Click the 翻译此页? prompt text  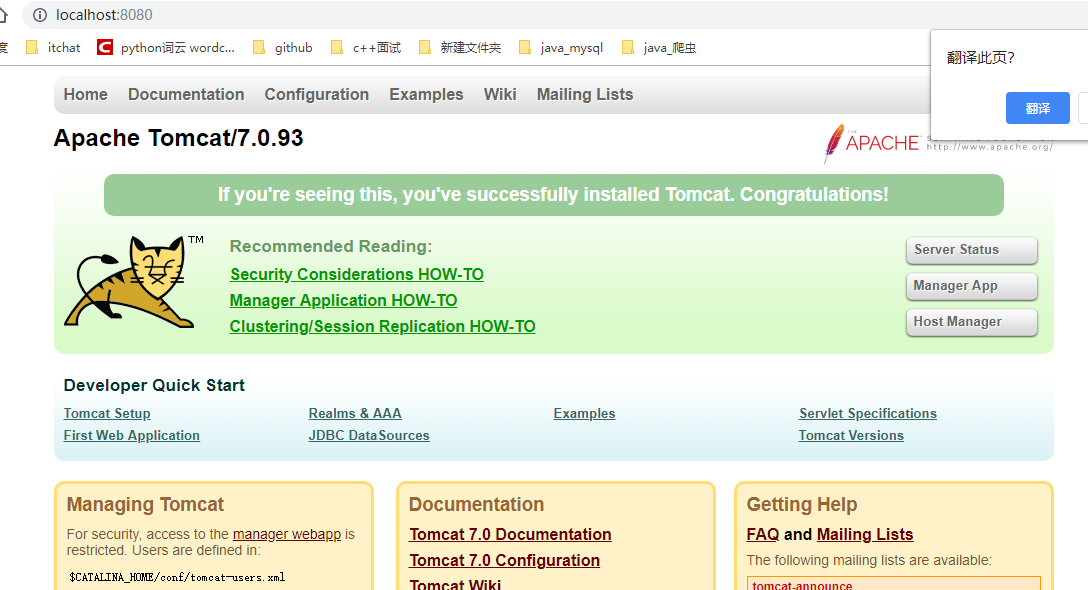980,58
